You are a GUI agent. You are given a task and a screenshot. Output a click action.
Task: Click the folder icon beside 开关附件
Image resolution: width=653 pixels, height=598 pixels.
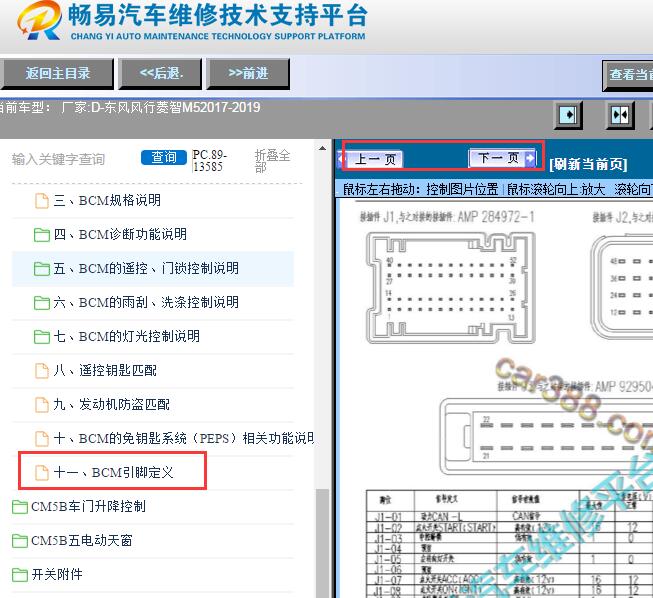pyautogui.click(x=20, y=575)
